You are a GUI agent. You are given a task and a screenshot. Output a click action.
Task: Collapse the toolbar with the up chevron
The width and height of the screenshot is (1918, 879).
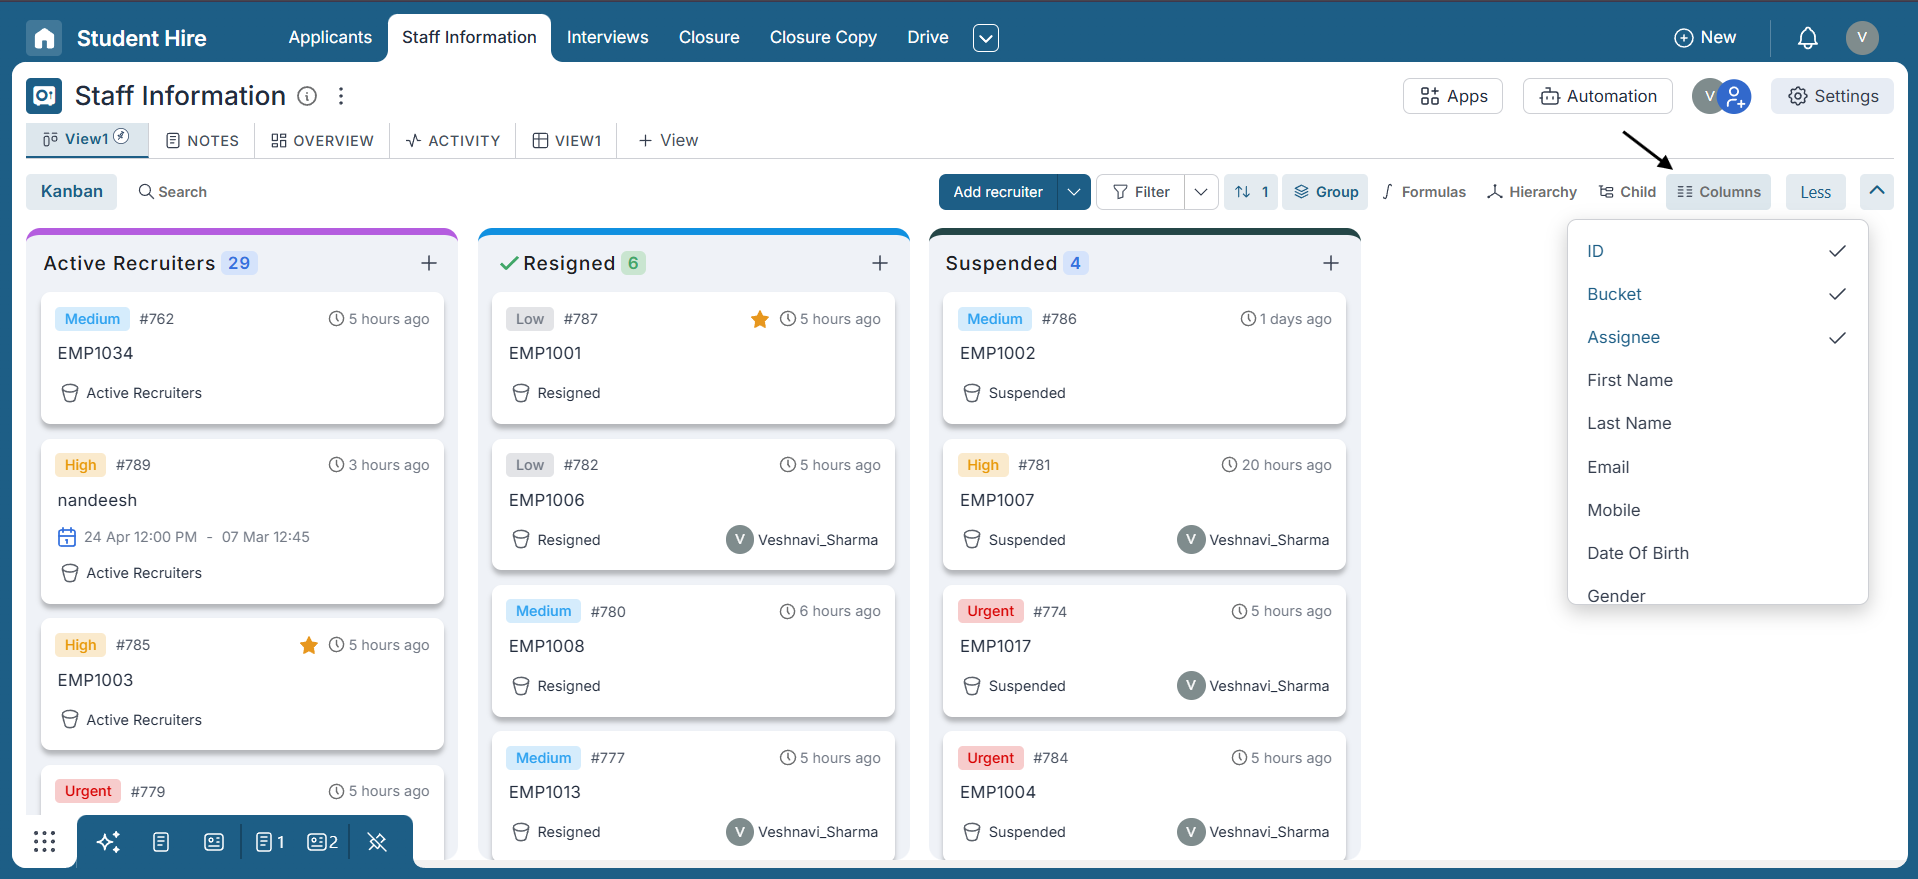1877,191
